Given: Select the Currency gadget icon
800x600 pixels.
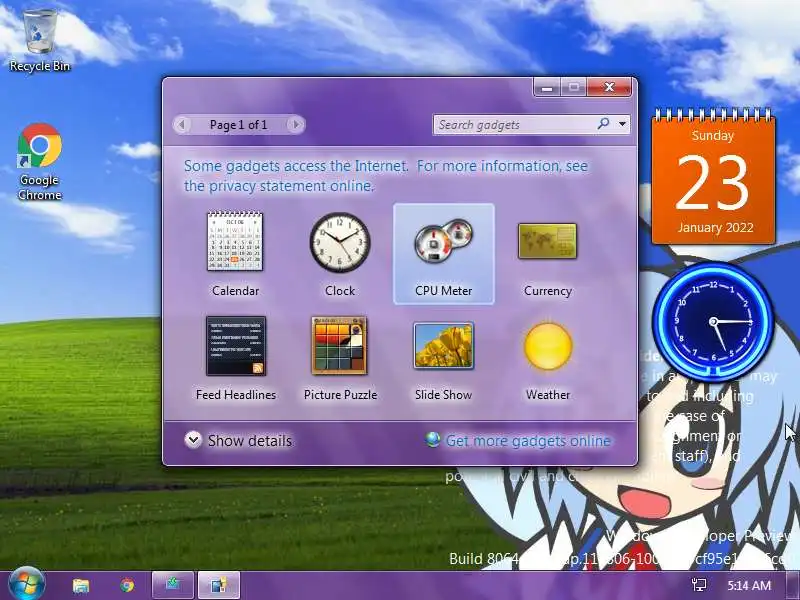Looking at the screenshot, I should click(547, 241).
